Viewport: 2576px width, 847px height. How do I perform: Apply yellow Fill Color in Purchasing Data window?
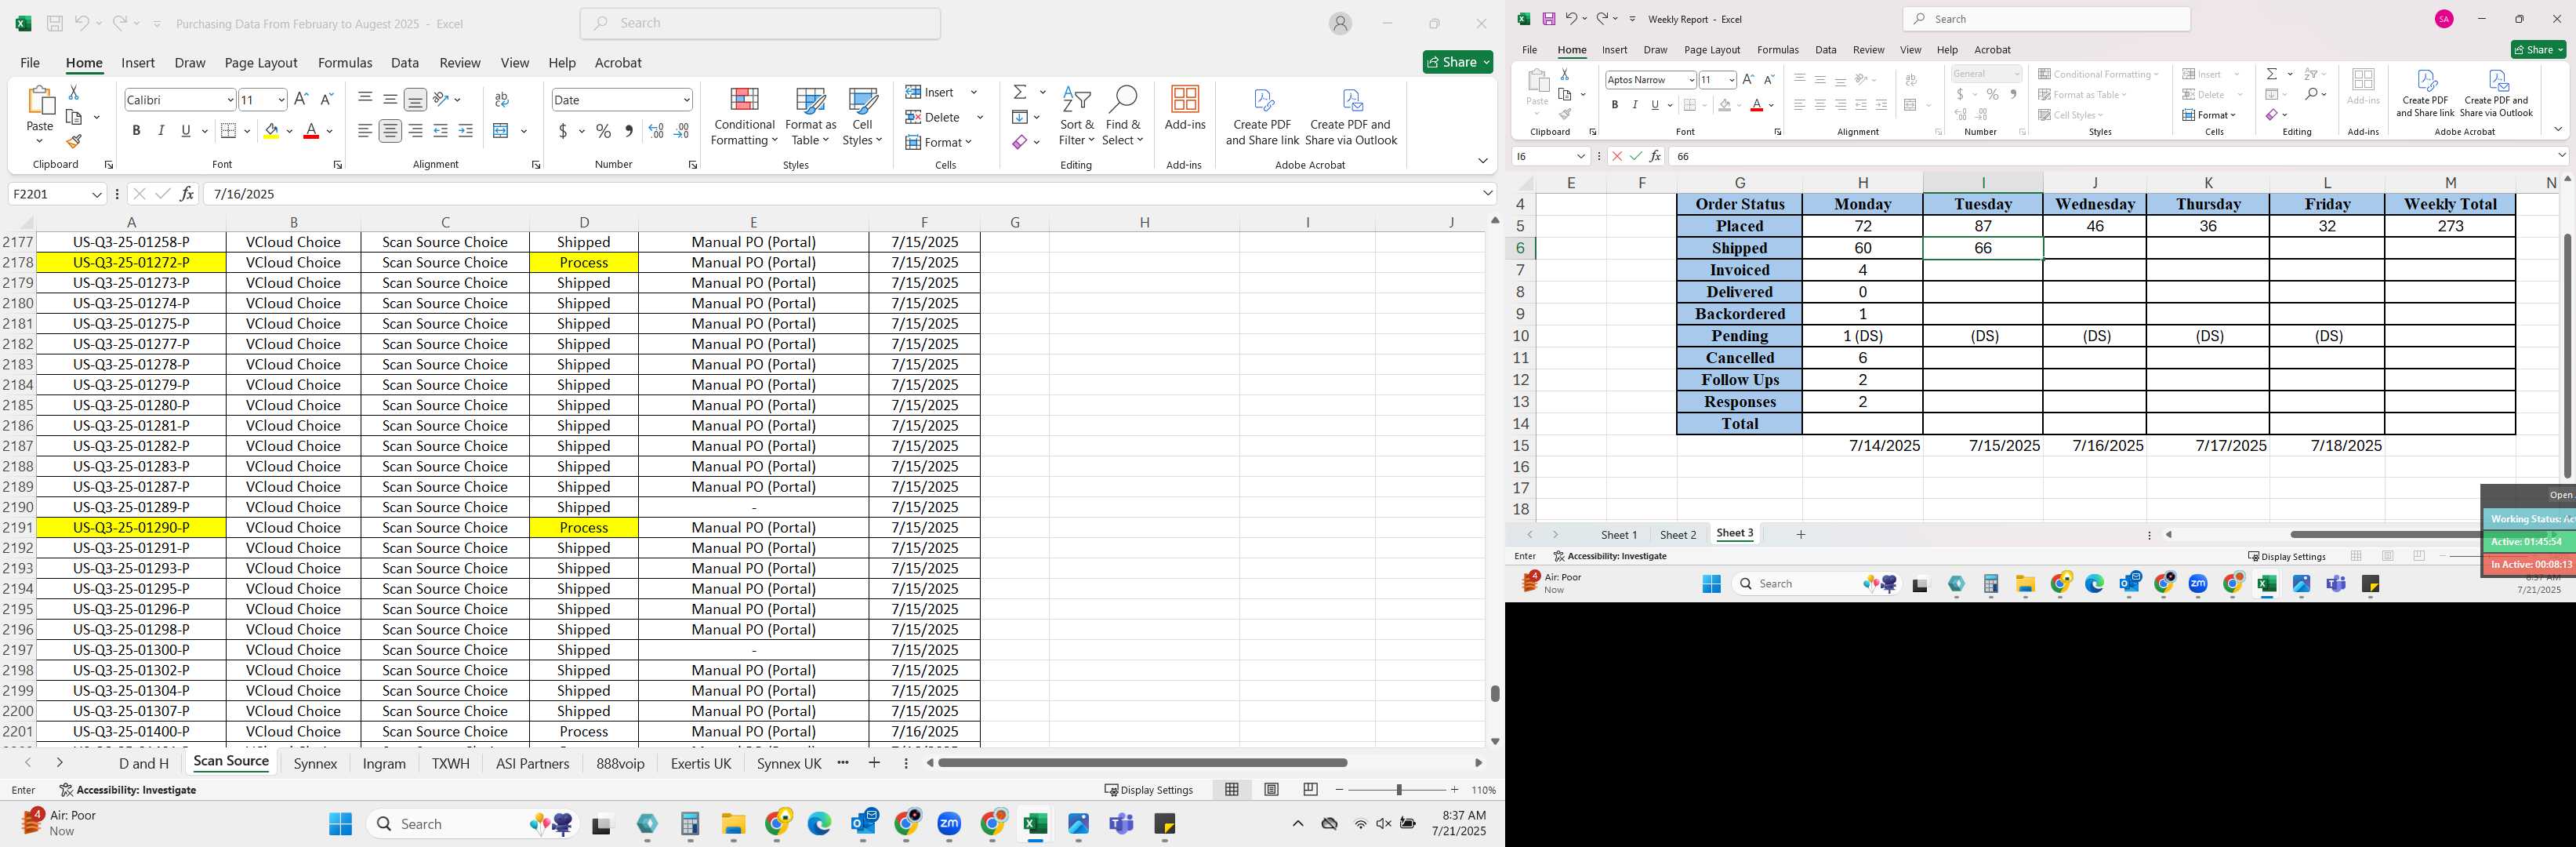[x=271, y=131]
